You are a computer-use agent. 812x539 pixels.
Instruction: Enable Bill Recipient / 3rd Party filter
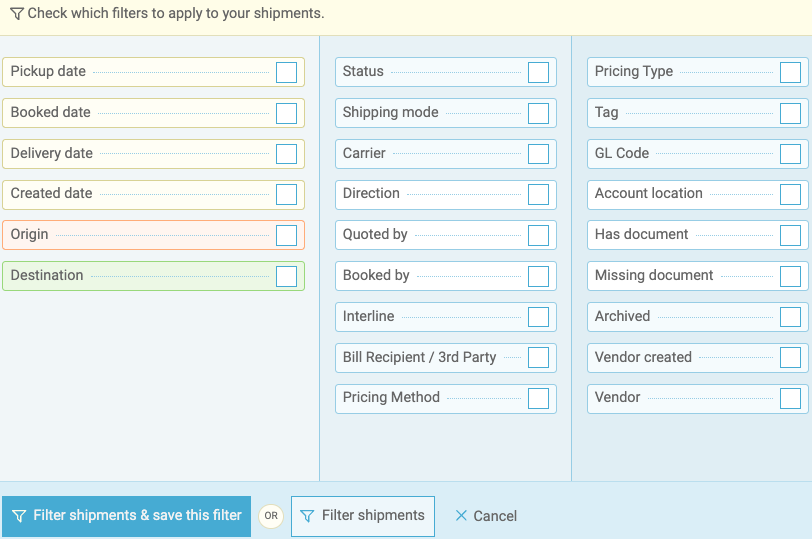(x=538, y=357)
